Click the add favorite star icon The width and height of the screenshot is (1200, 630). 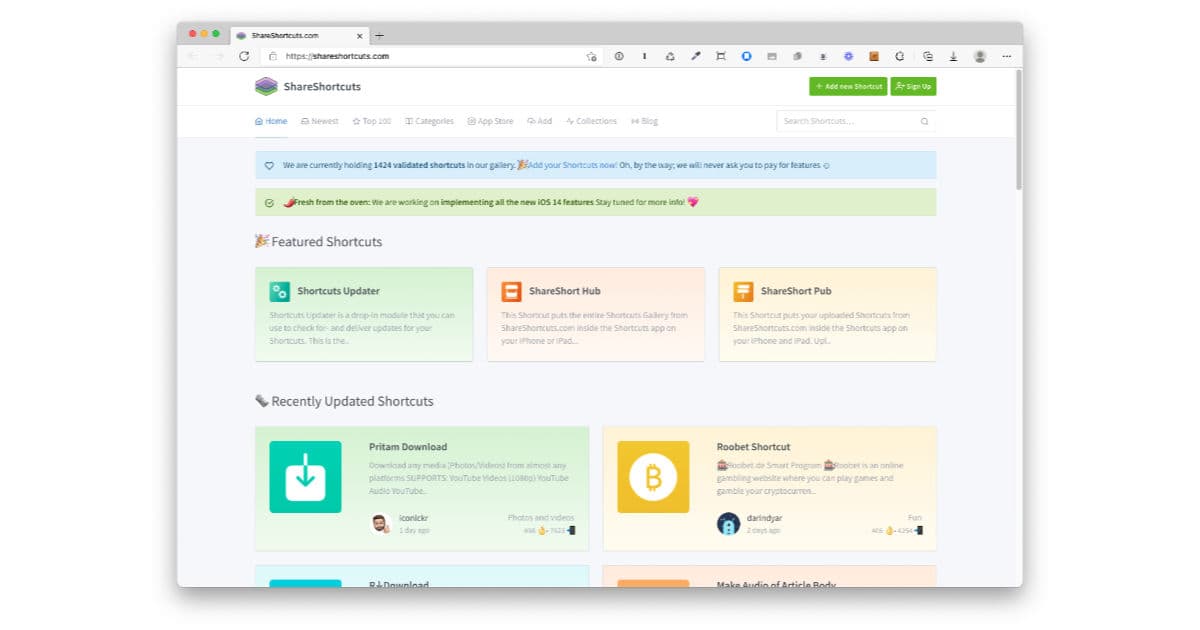coord(591,56)
